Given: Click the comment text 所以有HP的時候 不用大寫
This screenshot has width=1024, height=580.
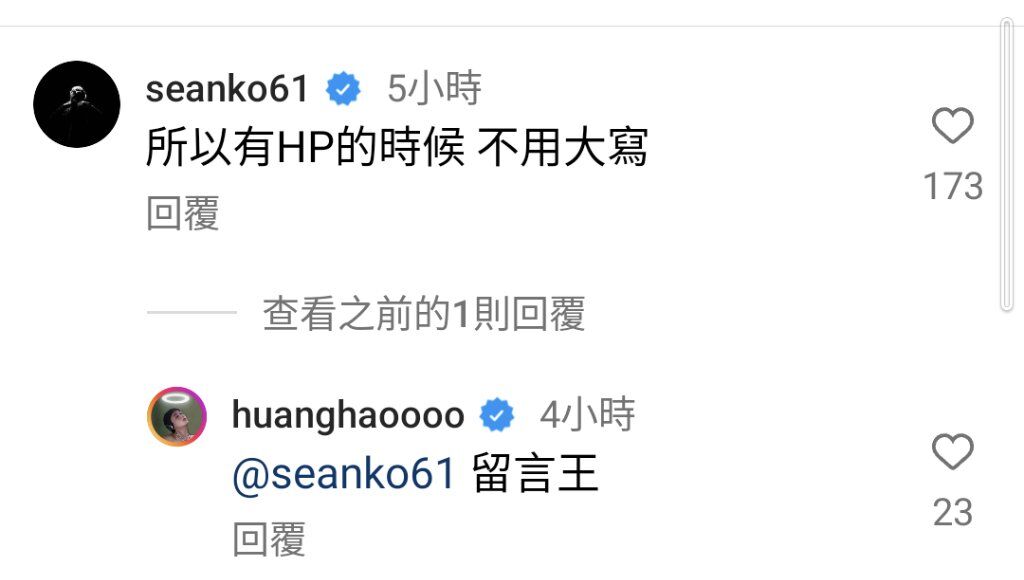Looking at the screenshot, I should [396, 147].
